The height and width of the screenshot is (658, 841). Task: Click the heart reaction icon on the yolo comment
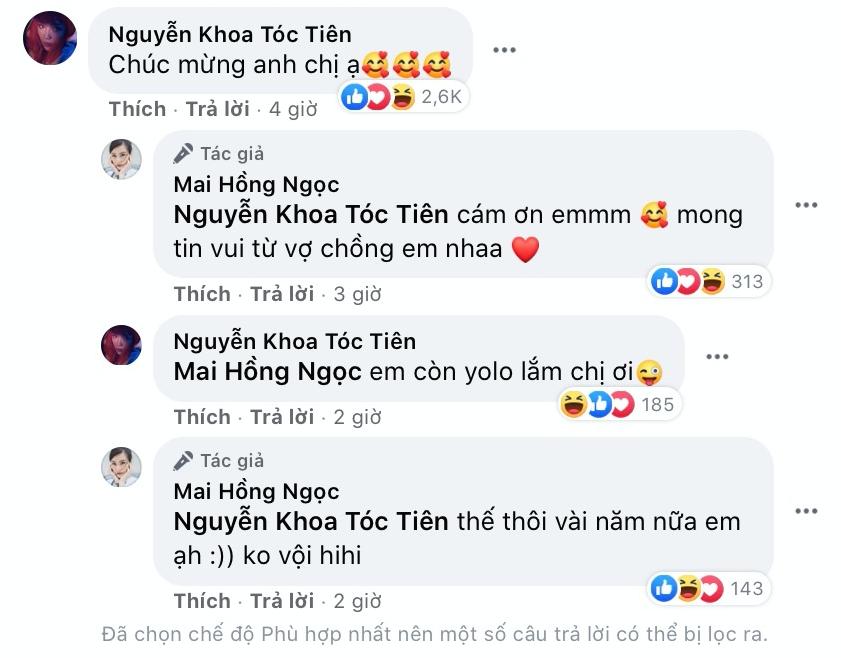click(620, 403)
